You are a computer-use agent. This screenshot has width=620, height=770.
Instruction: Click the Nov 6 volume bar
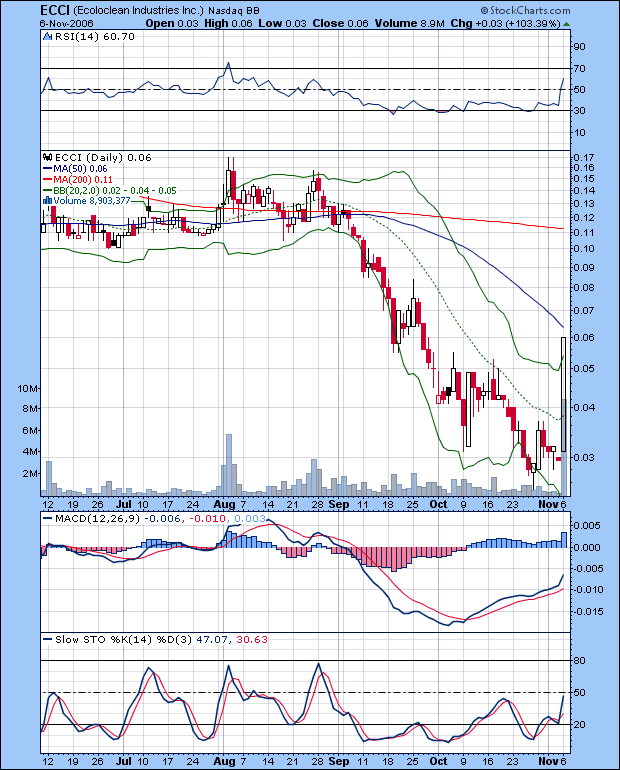tap(564, 447)
